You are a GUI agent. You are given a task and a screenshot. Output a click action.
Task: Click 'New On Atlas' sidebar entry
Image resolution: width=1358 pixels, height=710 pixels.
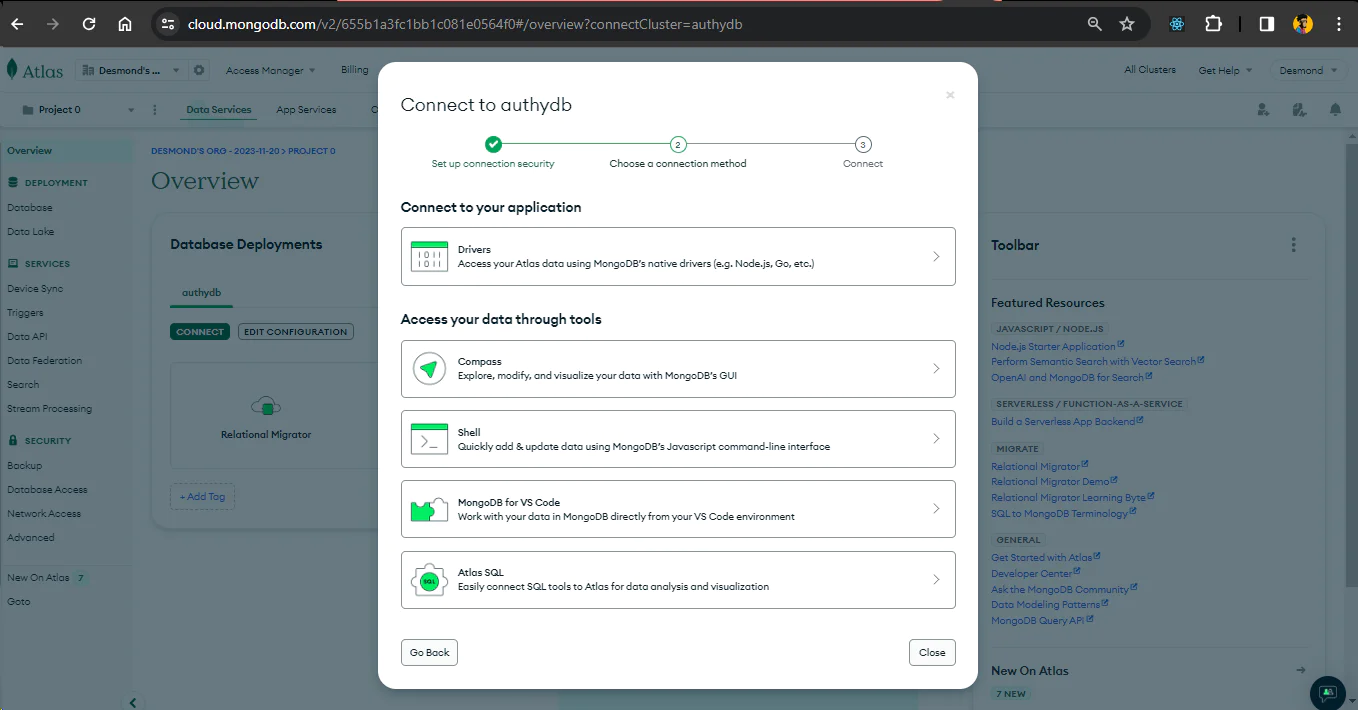point(38,578)
